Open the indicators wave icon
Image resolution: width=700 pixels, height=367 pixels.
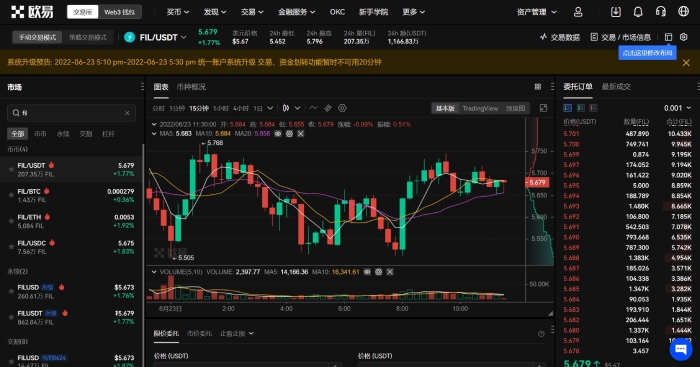pos(313,108)
